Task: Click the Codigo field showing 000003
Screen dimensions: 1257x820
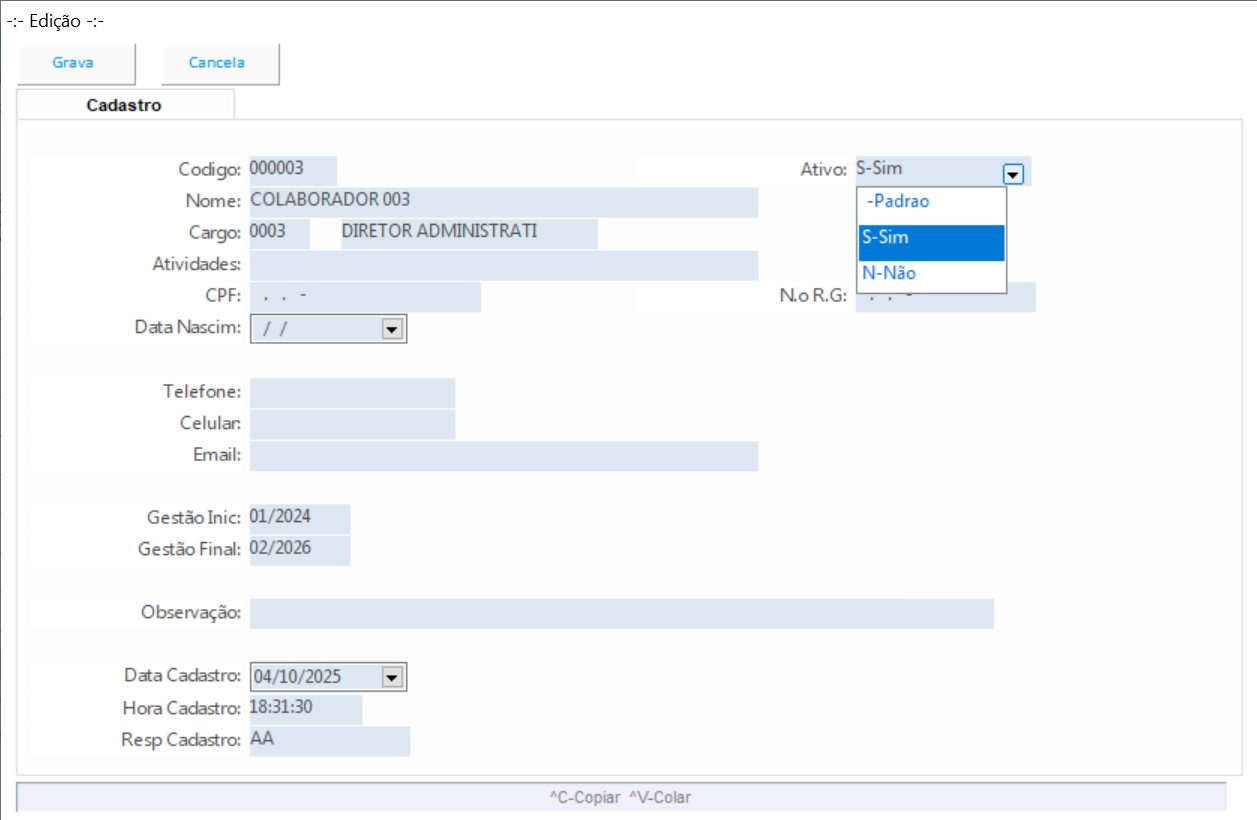Action: [292, 169]
